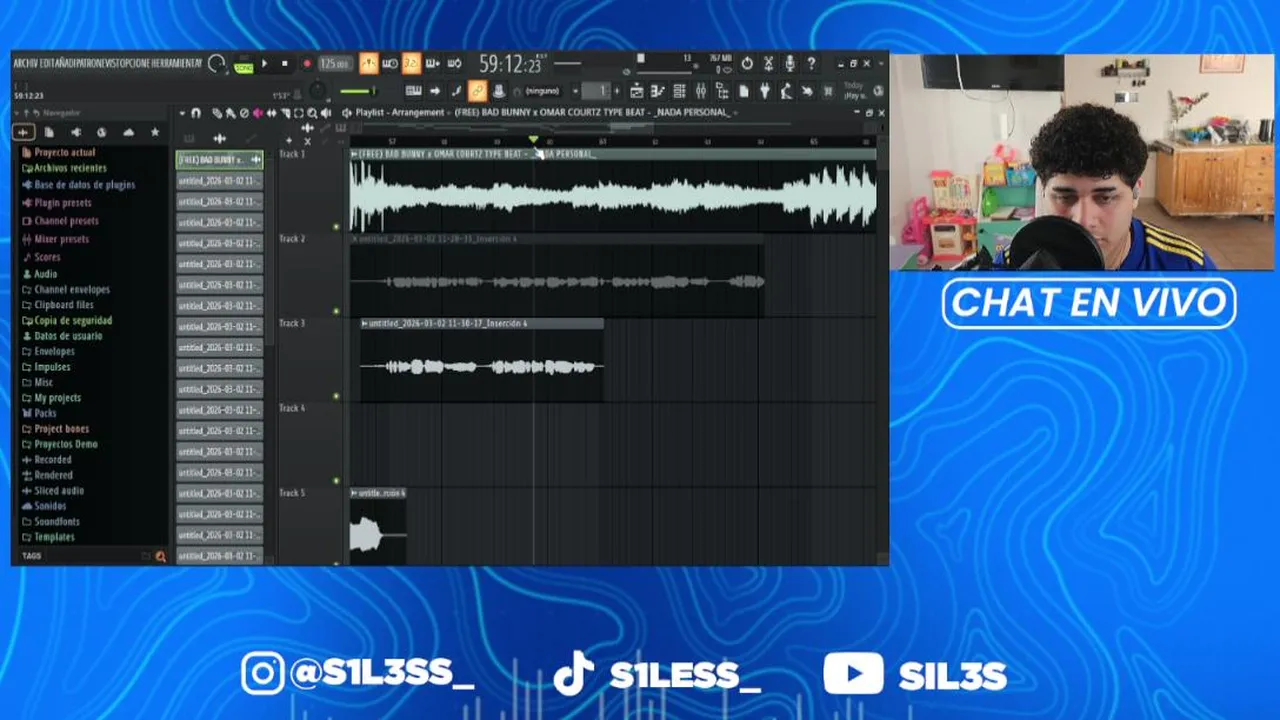The image size is (1280, 720).
Task: Start playback with the play button
Action: [x=264, y=64]
